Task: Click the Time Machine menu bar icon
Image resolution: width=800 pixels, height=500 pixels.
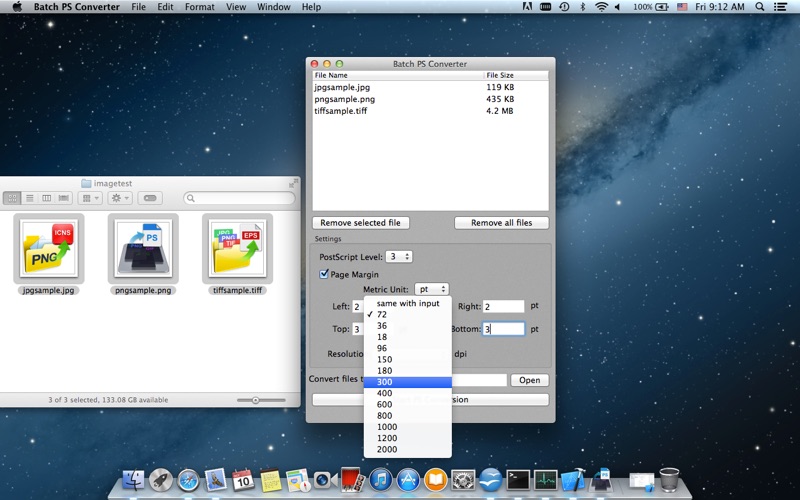Action: [x=564, y=7]
